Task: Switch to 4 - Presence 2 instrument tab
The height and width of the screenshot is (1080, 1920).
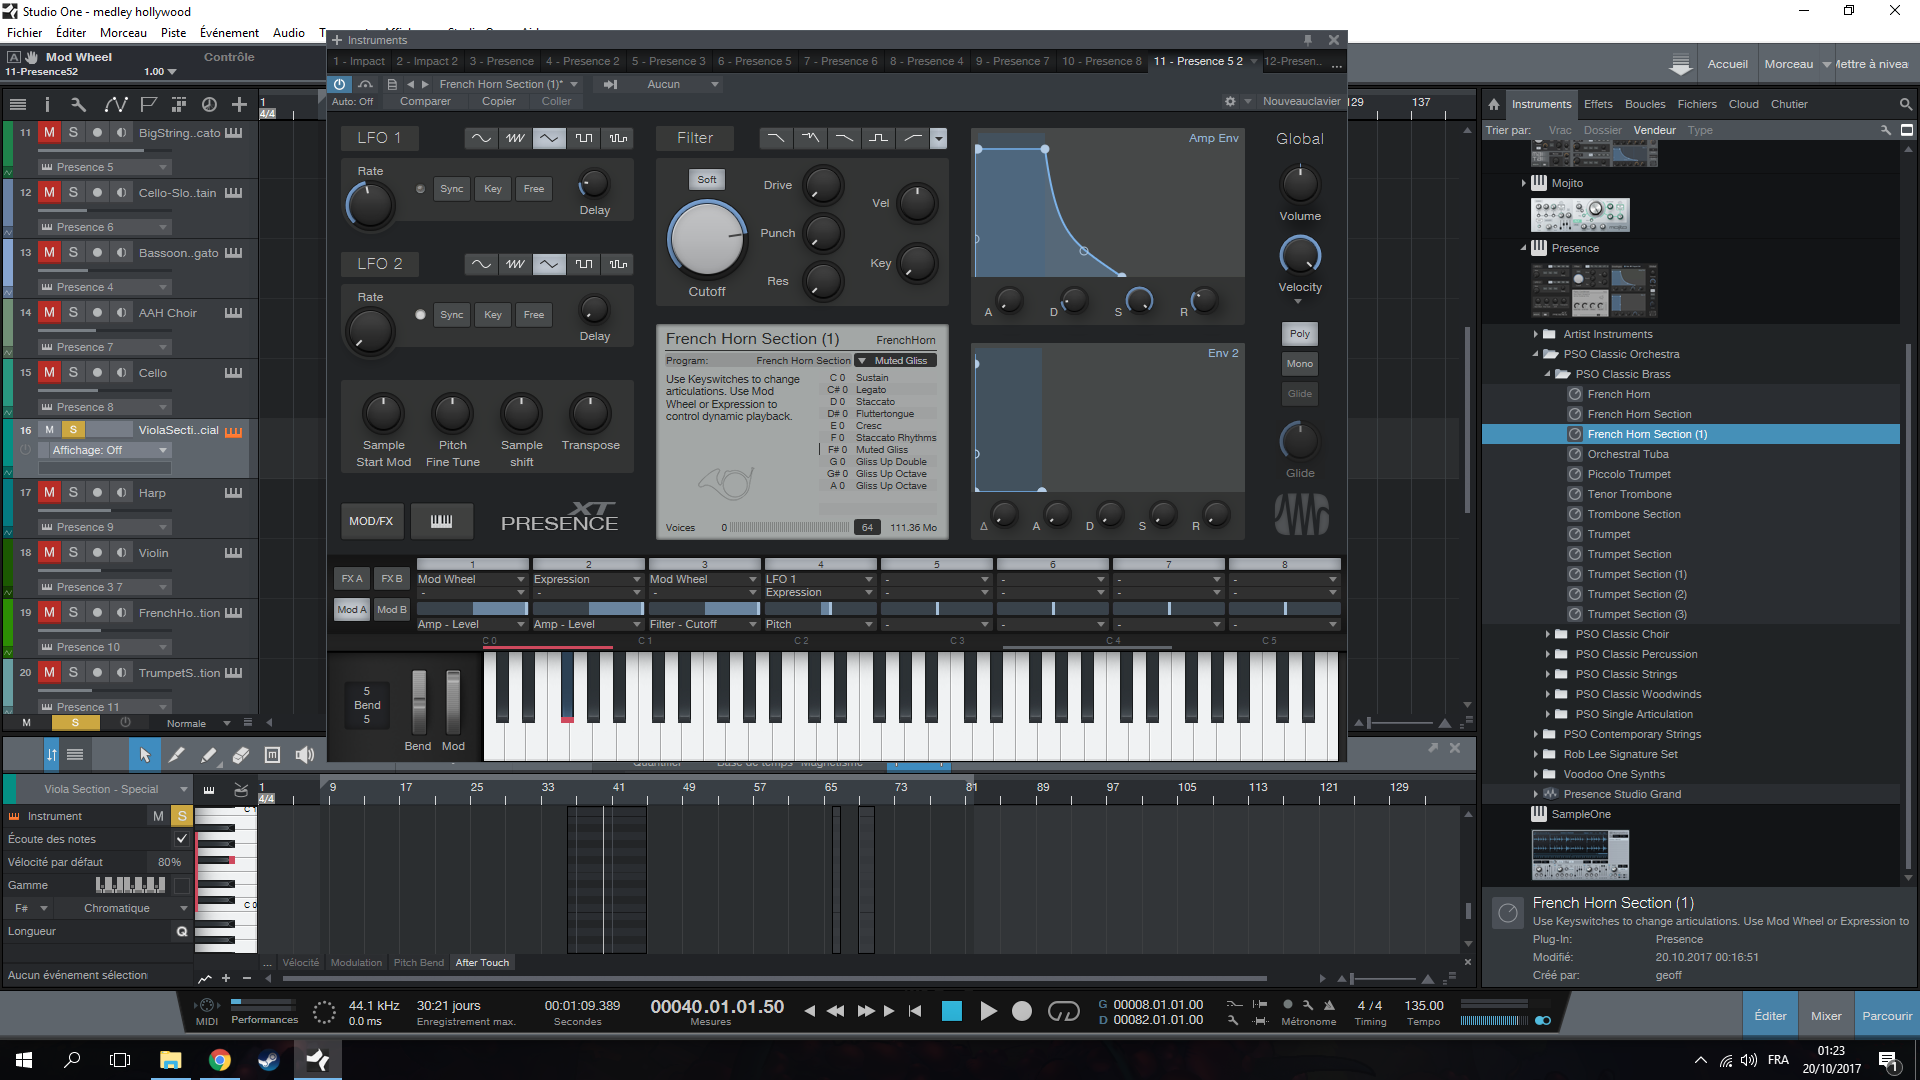Action: 583,61
